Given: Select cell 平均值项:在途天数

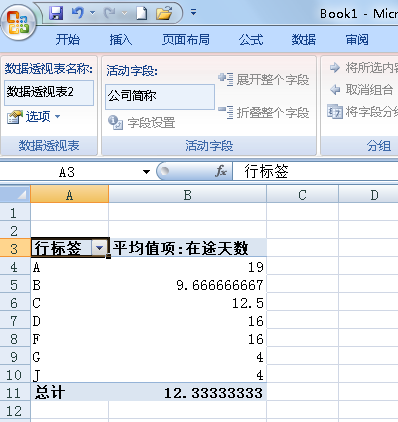Looking at the screenshot, I should tap(187, 248).
